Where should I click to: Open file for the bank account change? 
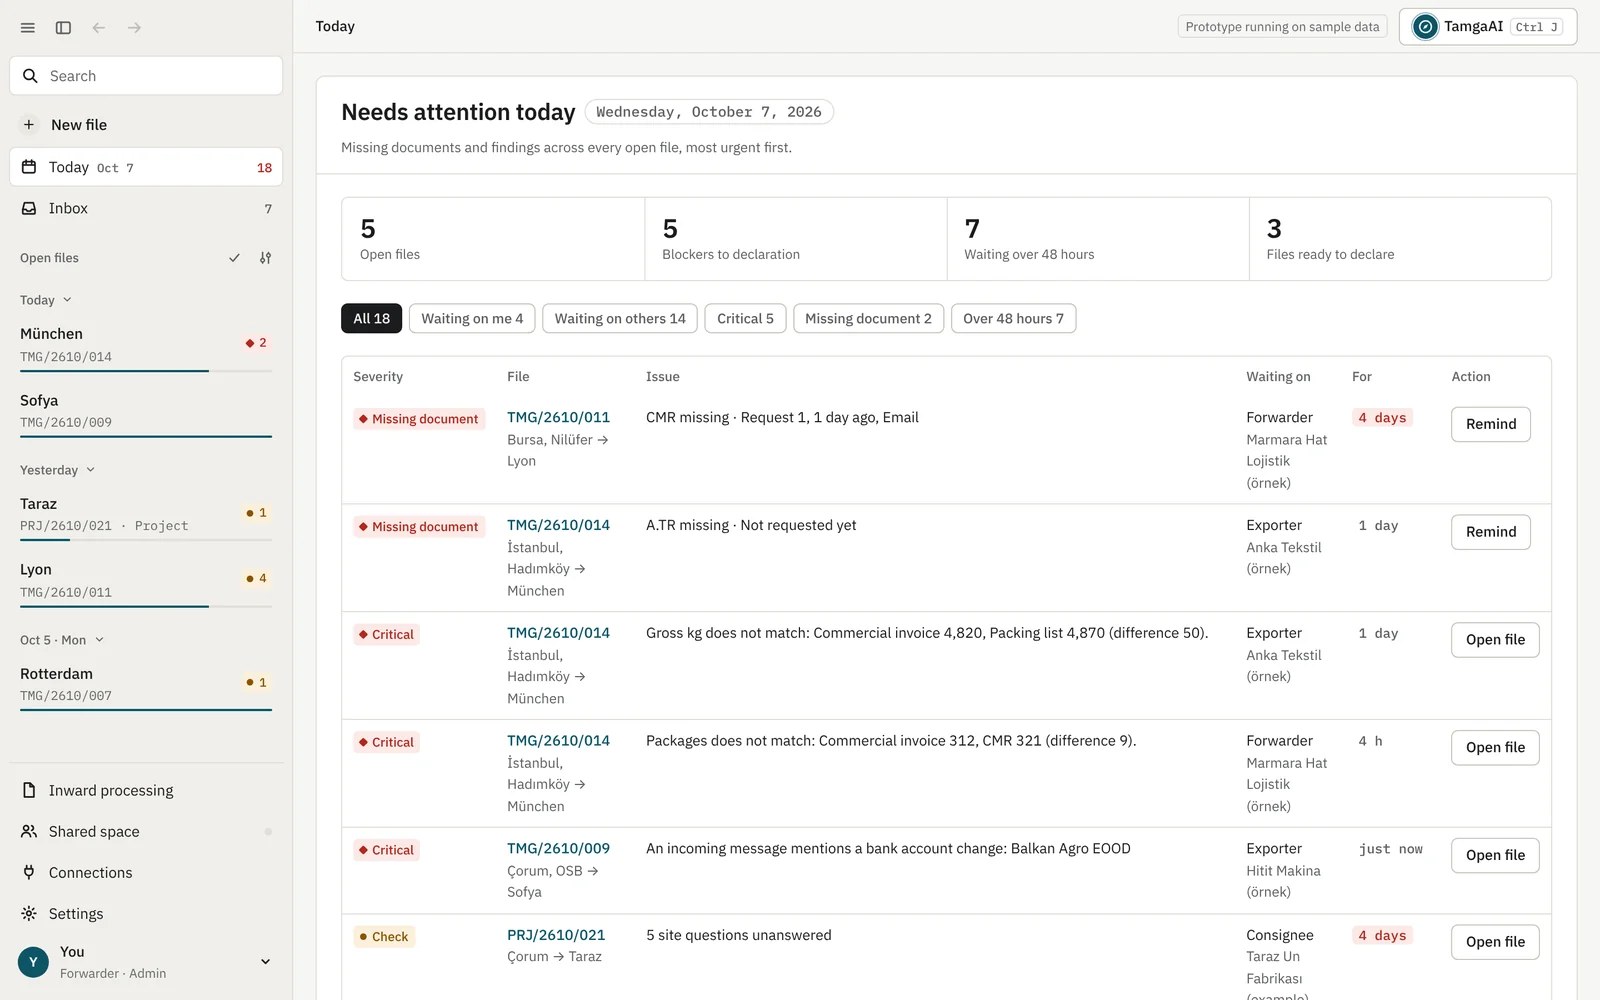click(x=1495, y=855)
